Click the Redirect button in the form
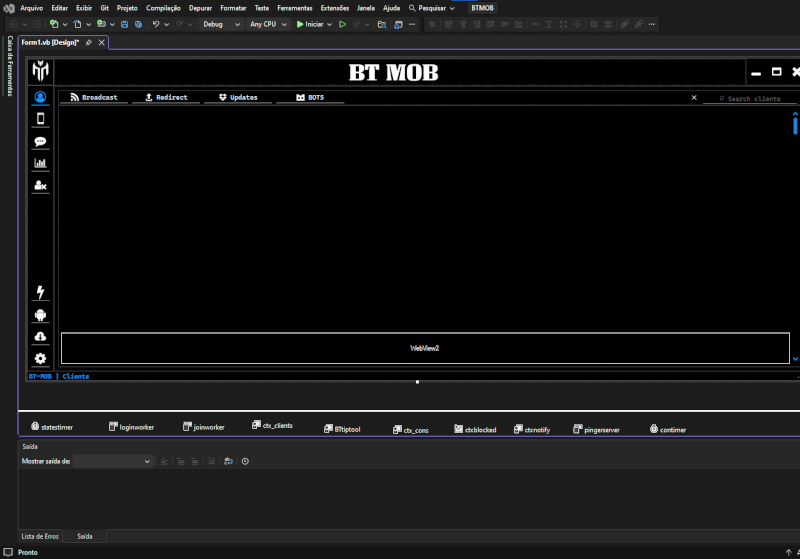 click(x=166, y=97)
